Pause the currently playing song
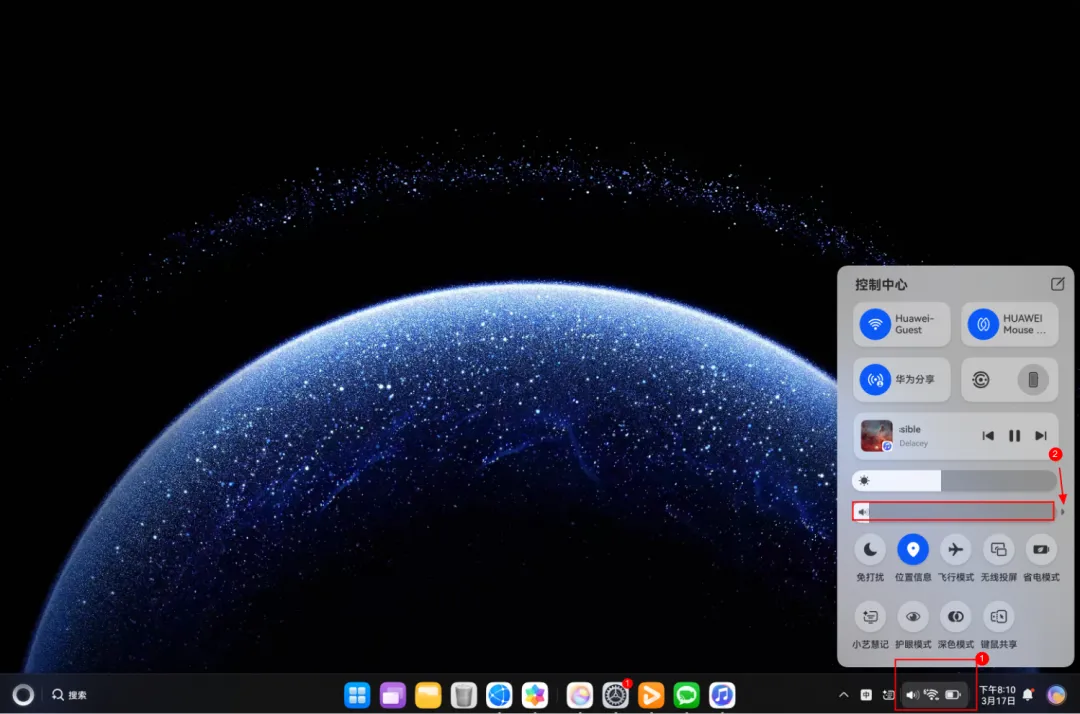1080x714 pixels. (1014, 436)
